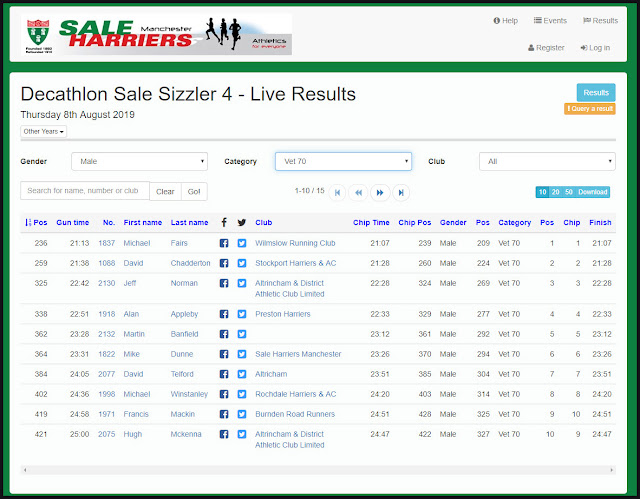
Task: Click the Query a result button
Action: point(590,109)
